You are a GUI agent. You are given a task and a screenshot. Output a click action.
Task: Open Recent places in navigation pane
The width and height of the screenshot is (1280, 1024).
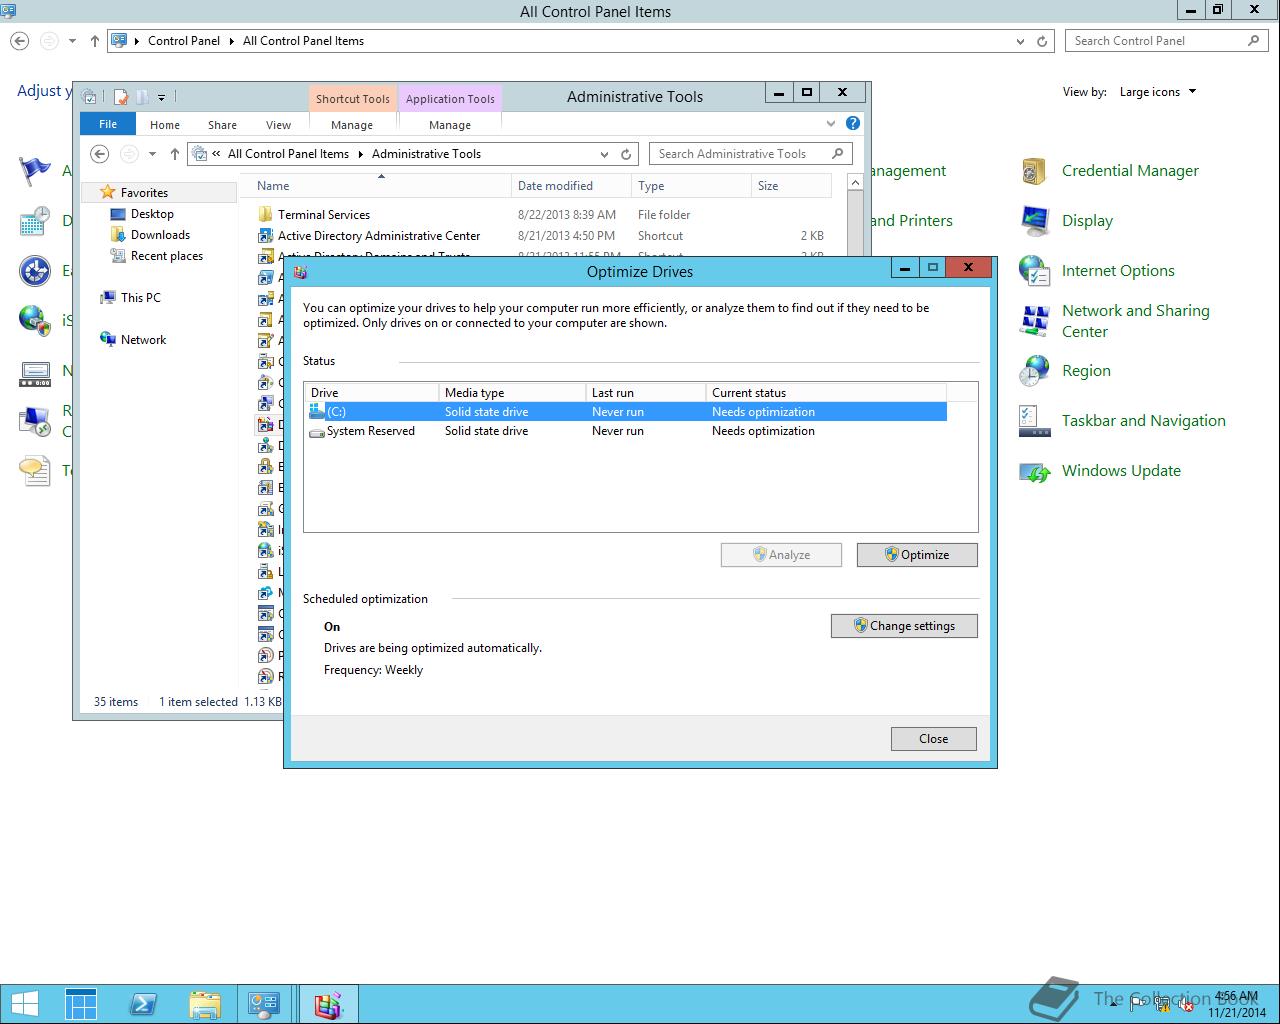click(166, 256)
